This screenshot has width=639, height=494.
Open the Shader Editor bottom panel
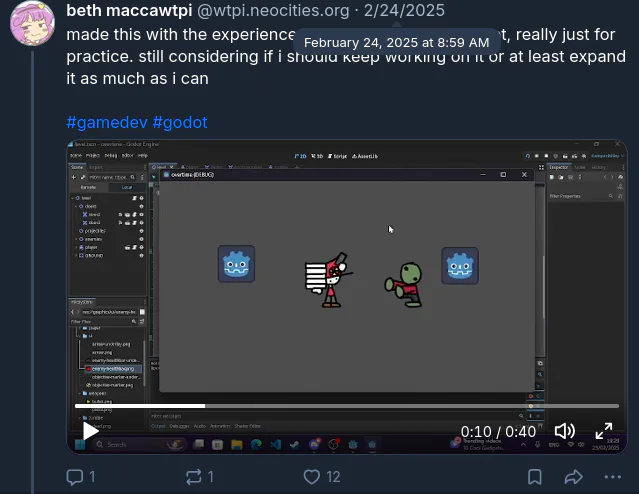(247, 426)
